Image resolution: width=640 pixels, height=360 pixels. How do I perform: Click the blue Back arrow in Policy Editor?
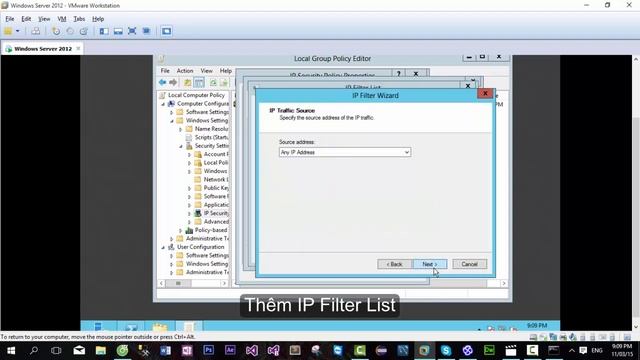[162, 82]
